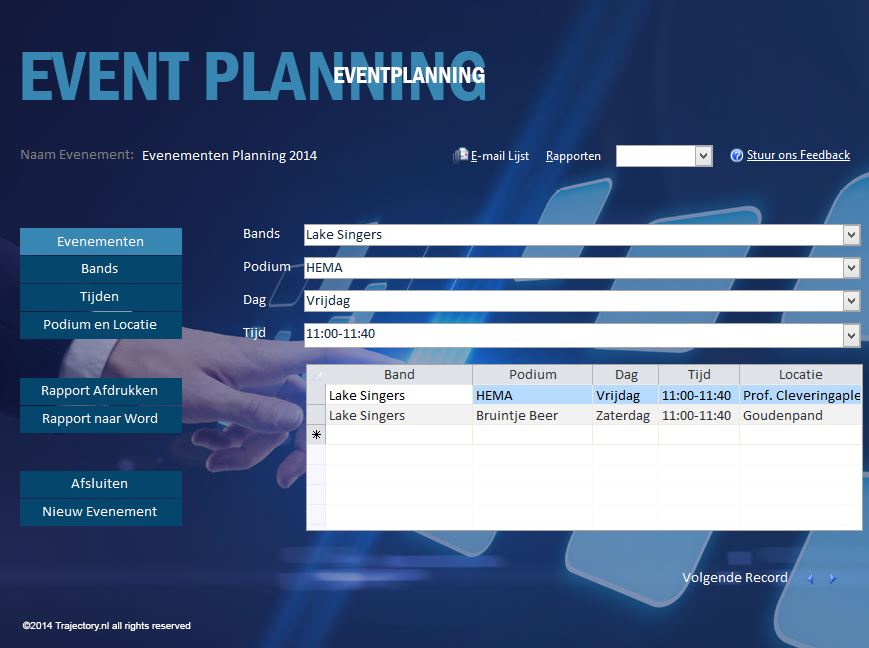
Task: Expand the Tijd combo box arrow
Action: click(x=851, y=335)
